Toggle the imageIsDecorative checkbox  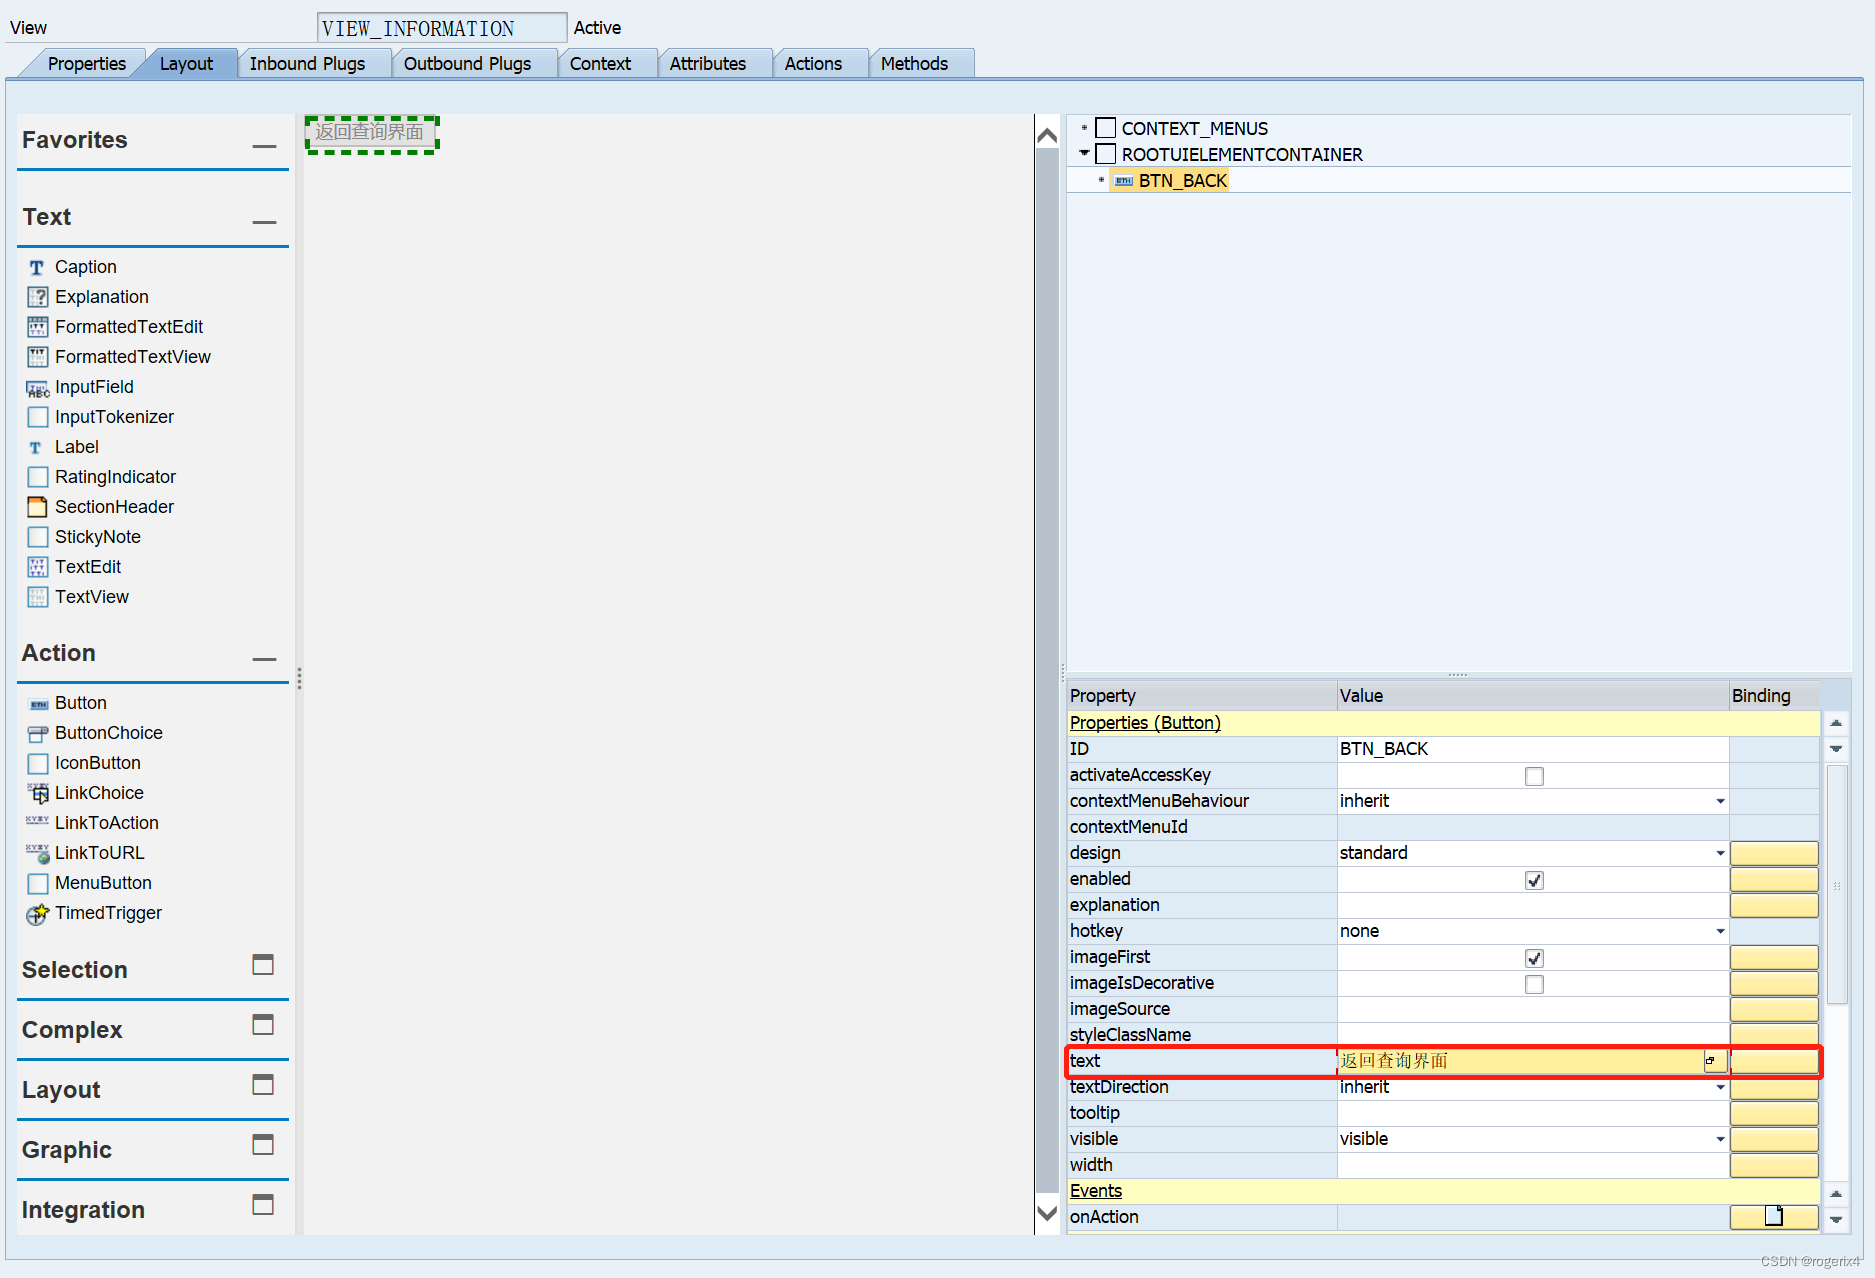(x=1534, y=984)
